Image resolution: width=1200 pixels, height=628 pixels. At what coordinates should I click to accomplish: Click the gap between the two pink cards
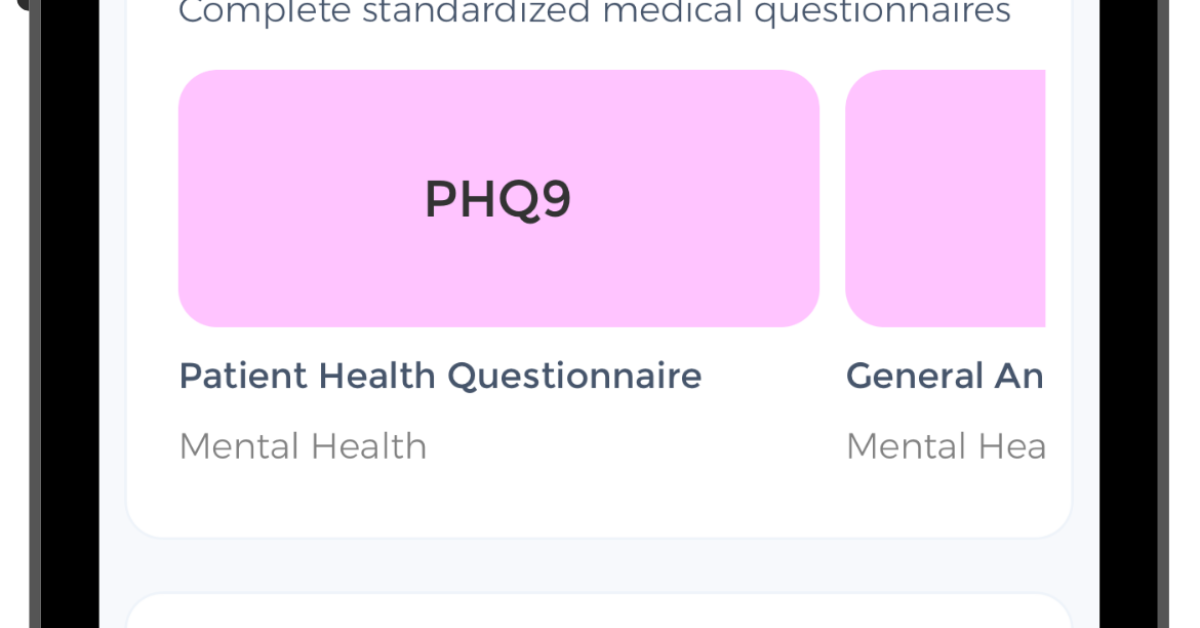tap(832, 198)
